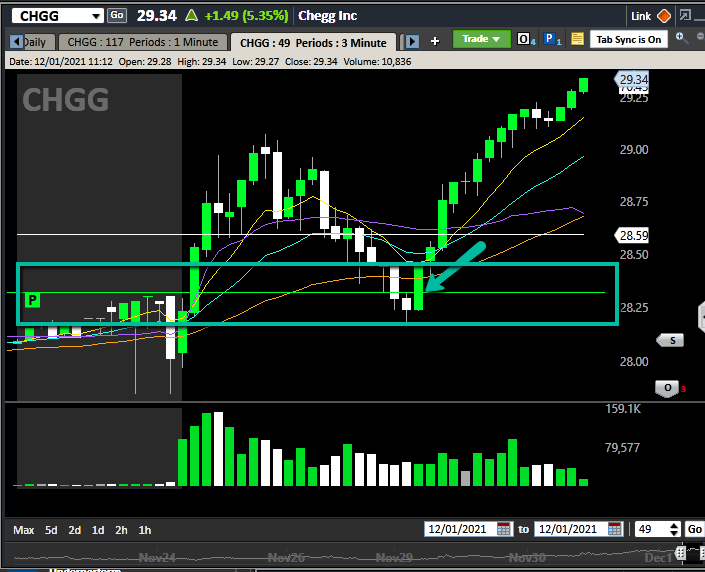Select the 29.34 current price label
The image size is (705, 572).
(632, 80)
